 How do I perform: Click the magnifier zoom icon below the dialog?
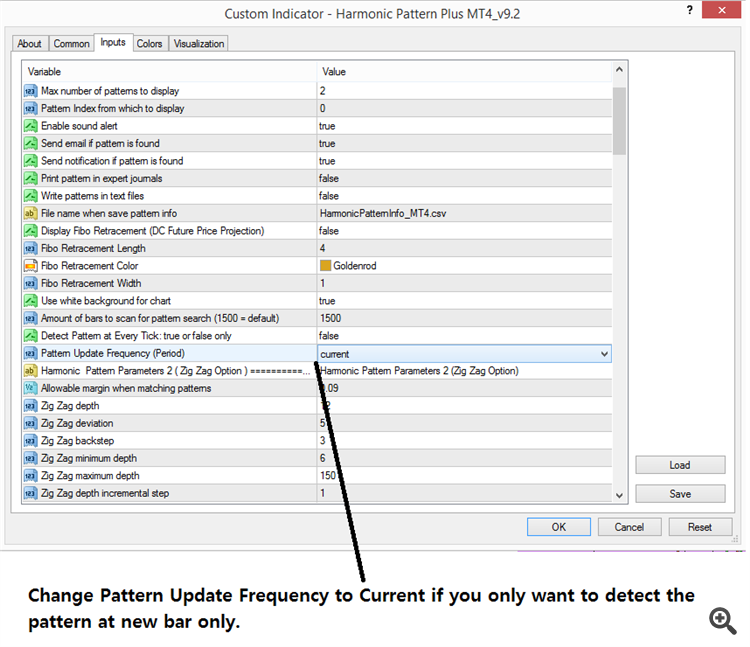(722, 621)
